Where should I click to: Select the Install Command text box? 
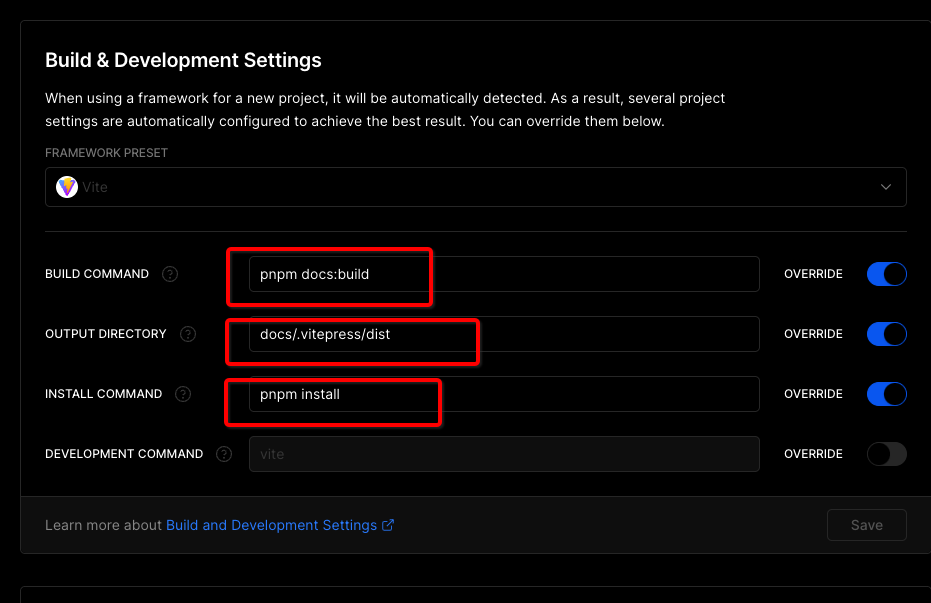[x=504, y=394]
